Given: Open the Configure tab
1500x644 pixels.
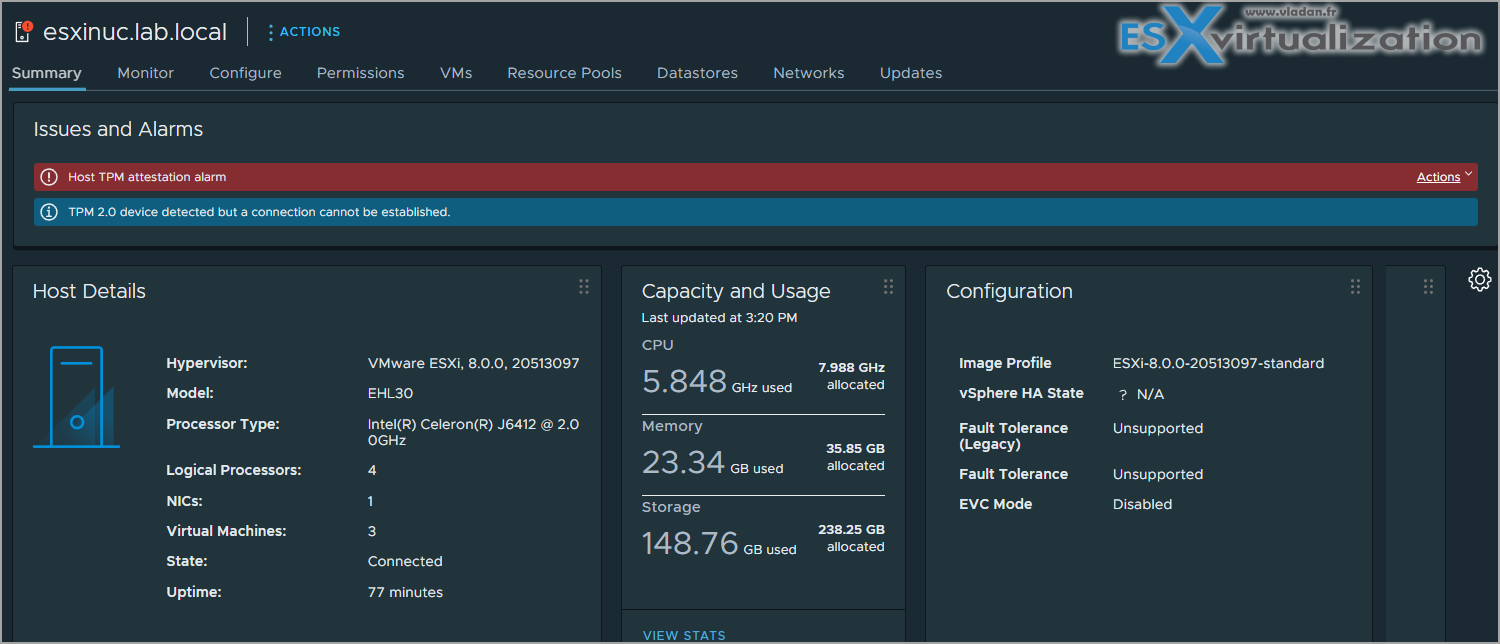Looking at the screenshot, I should tap(245, 73).
